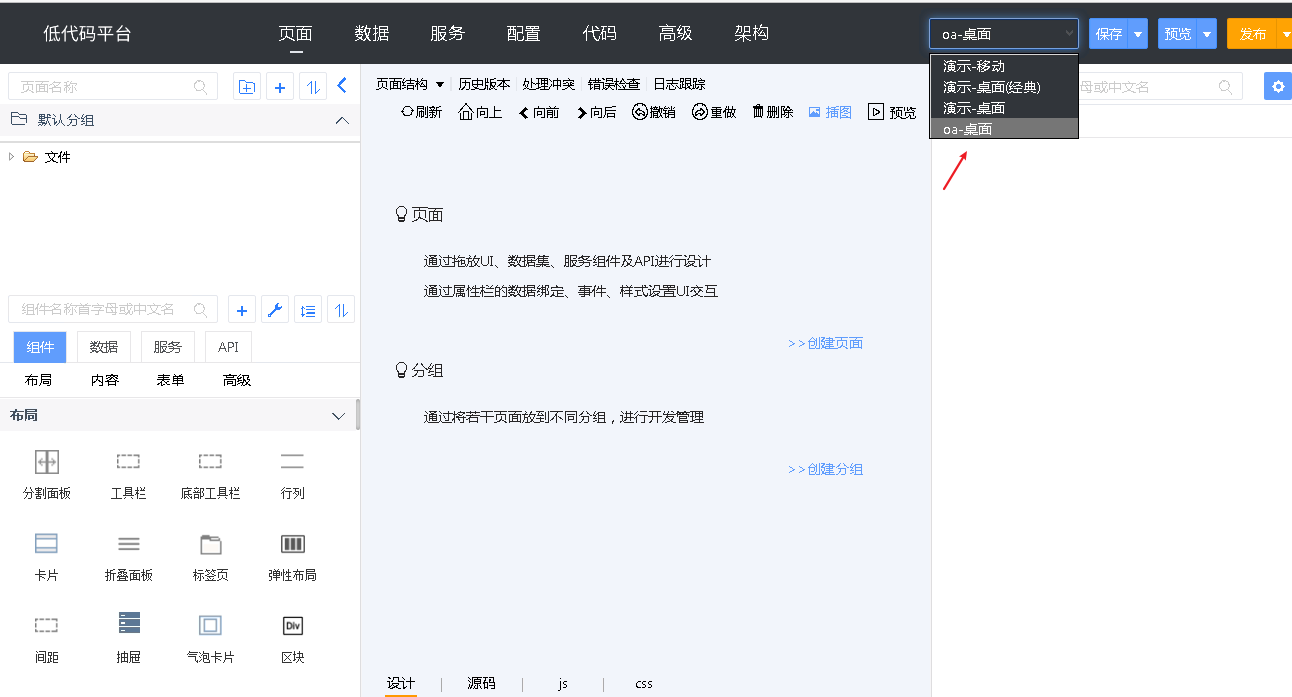Switch to the API tab
1292x697 pixels.
click(x=228, y=347)
